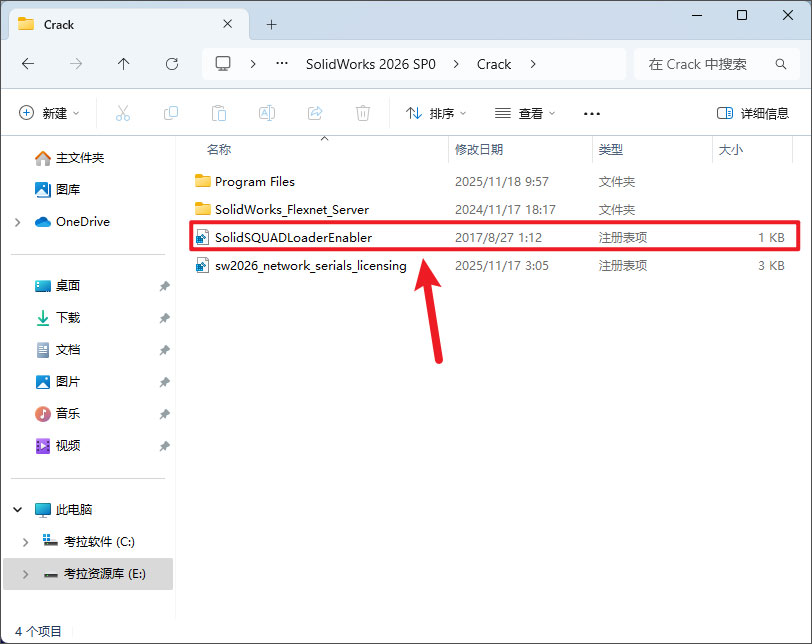The height and width of the screenshot is (644, 812).
Task: Click the Paste clipboard icon
Action: pos(219,114)
